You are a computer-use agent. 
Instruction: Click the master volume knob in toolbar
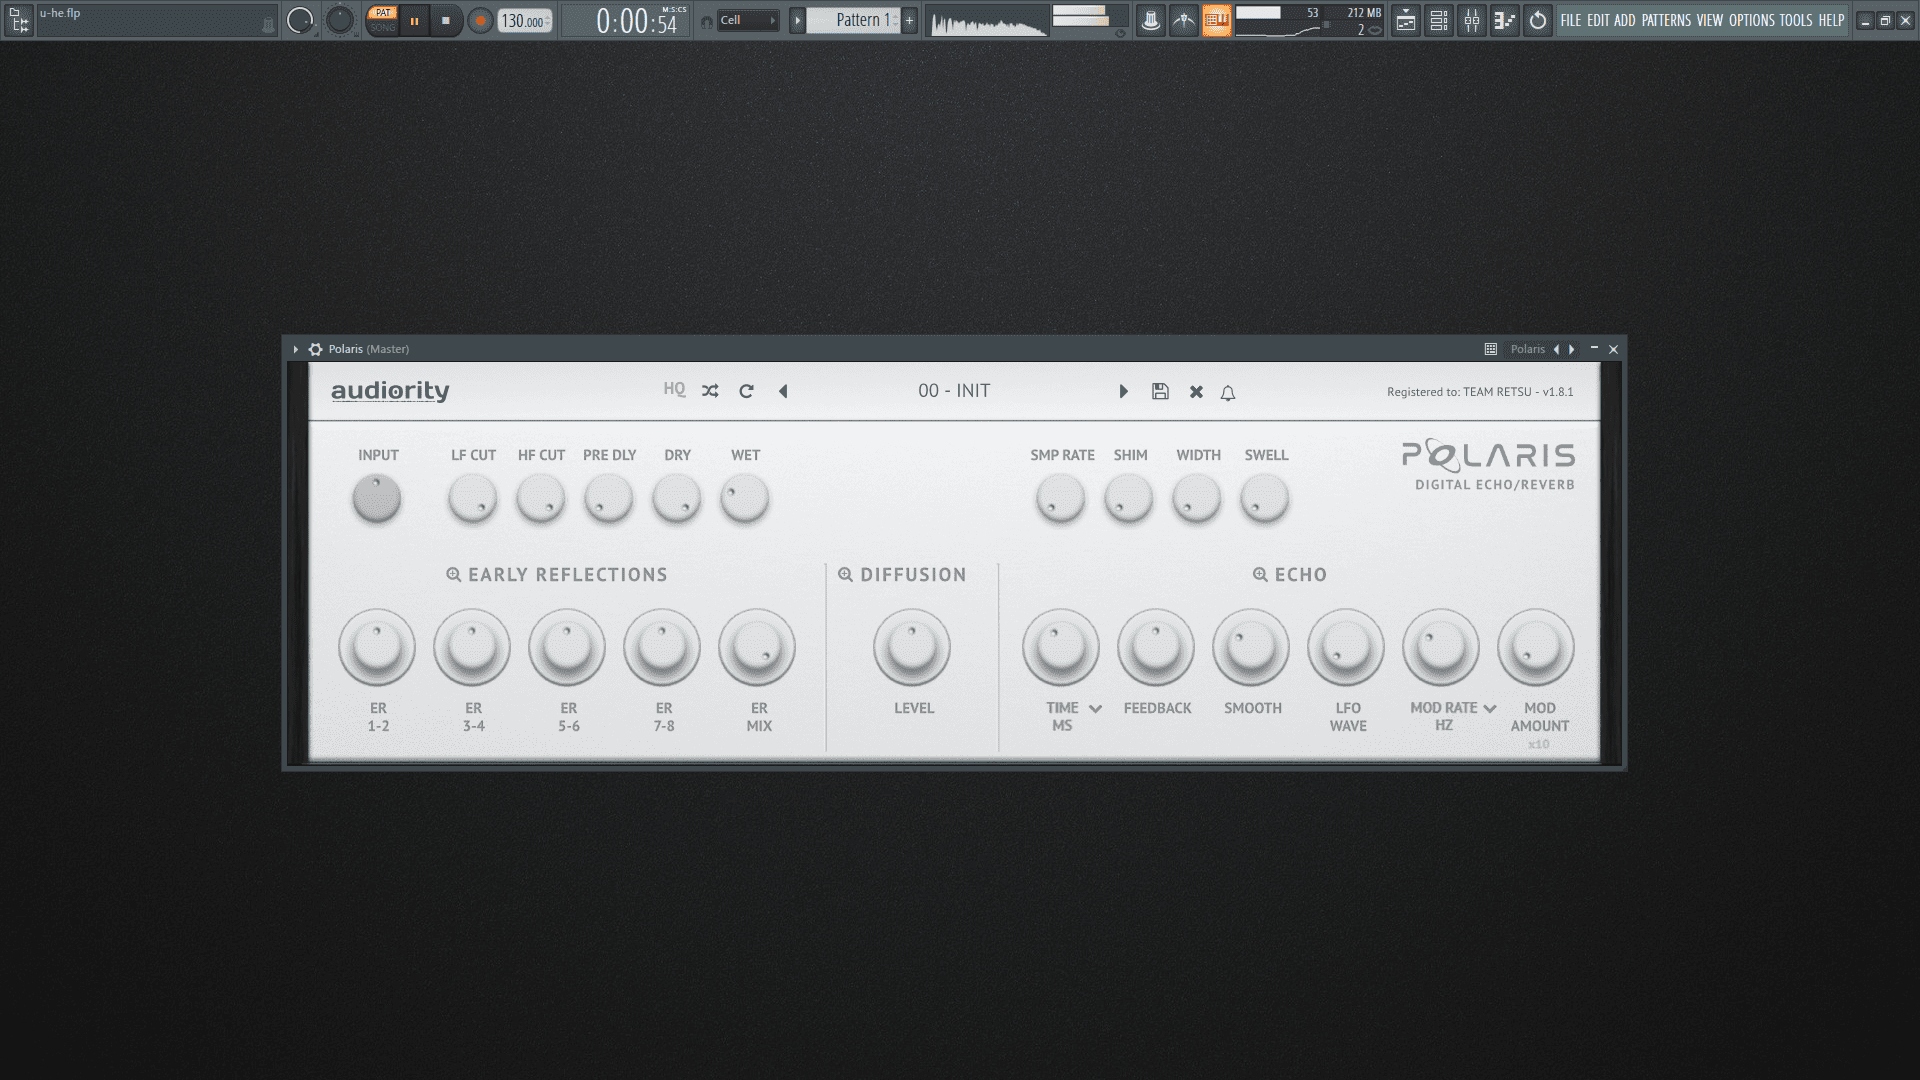click(x=300, y=20)
